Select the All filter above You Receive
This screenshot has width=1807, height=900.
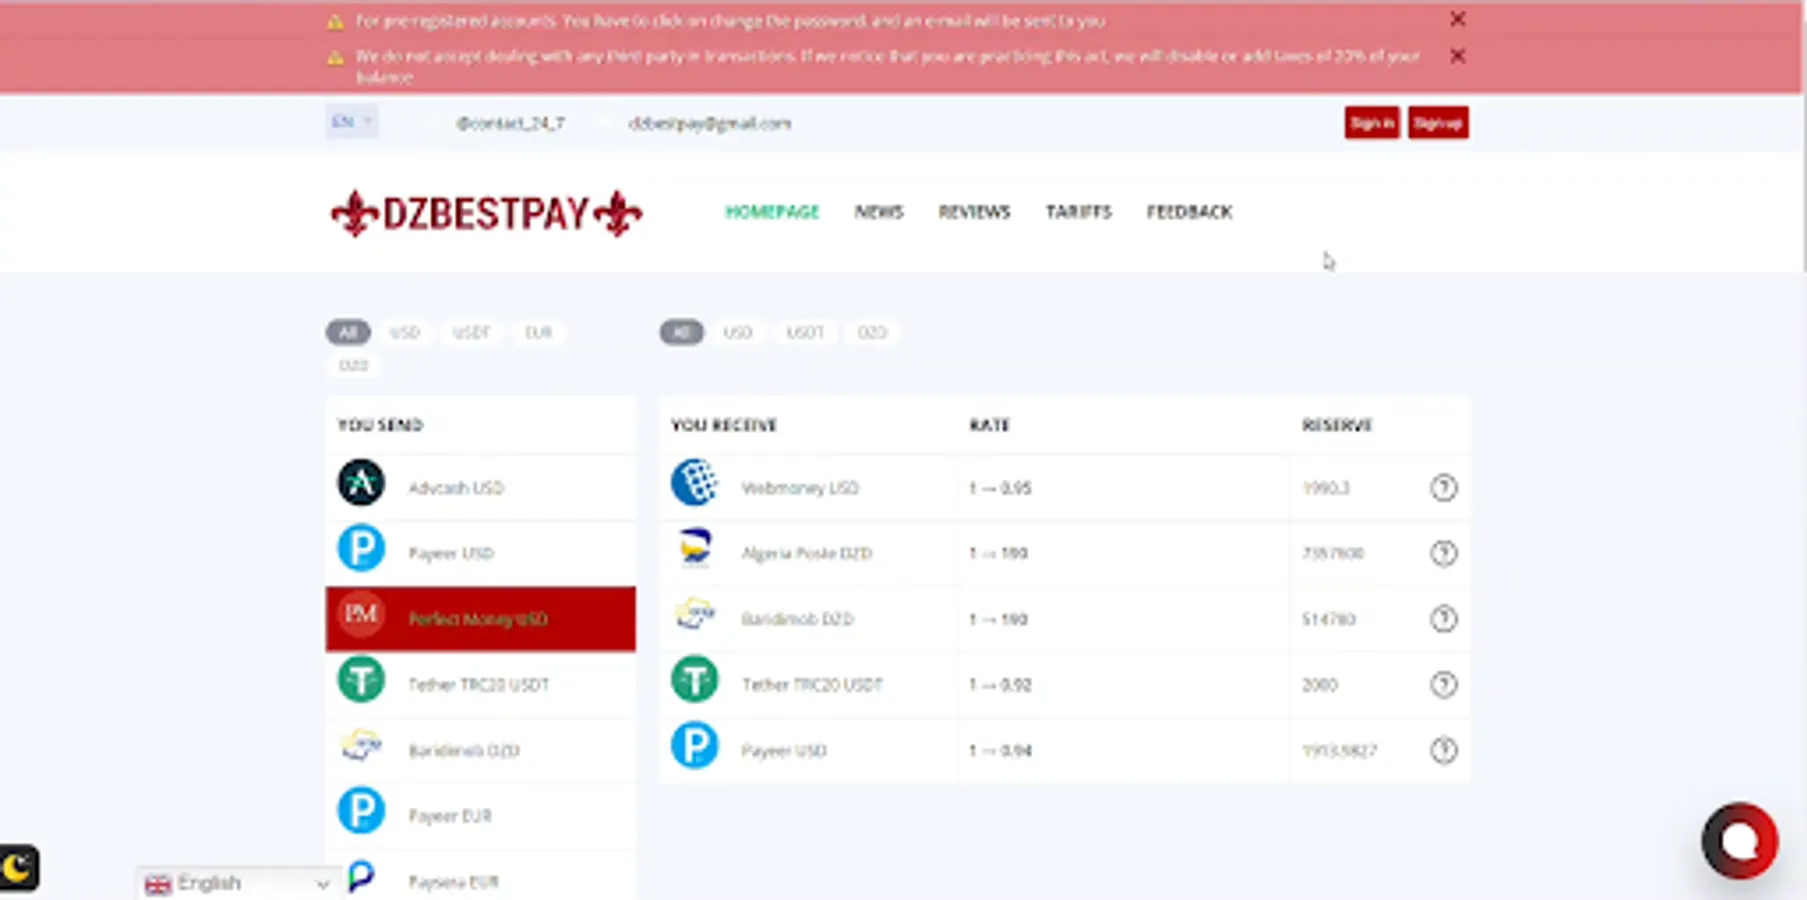click(x=682, y=332)
